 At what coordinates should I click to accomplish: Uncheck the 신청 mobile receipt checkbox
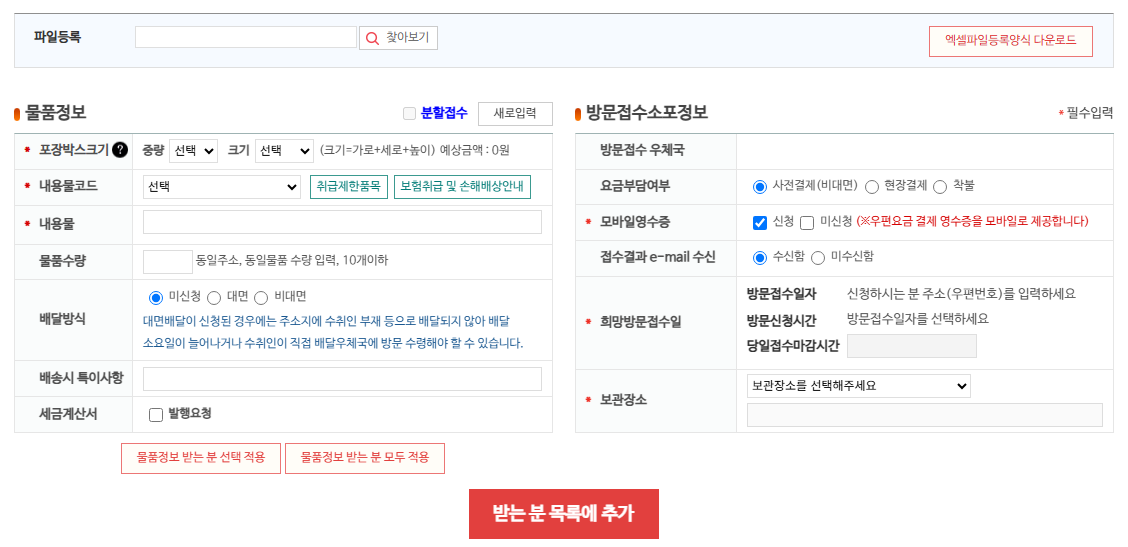pyautogui.click(x=760, y=222)
